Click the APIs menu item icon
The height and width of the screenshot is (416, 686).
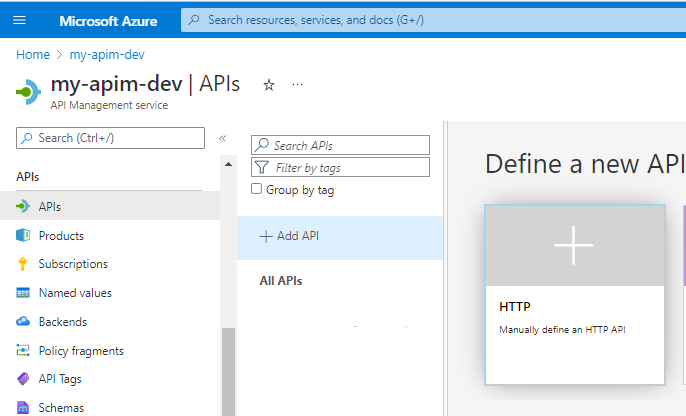pyautogui.click(x=23, y=206)
